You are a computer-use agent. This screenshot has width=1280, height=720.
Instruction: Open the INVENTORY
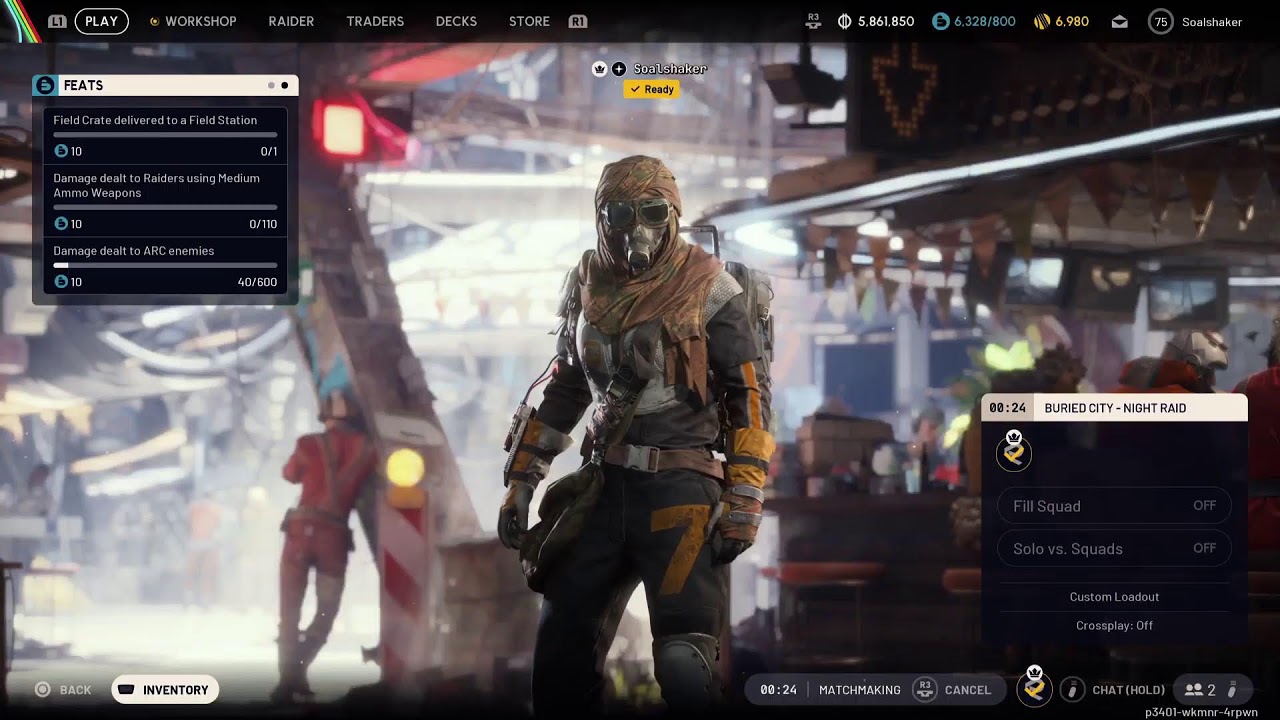tap(165, 689)
